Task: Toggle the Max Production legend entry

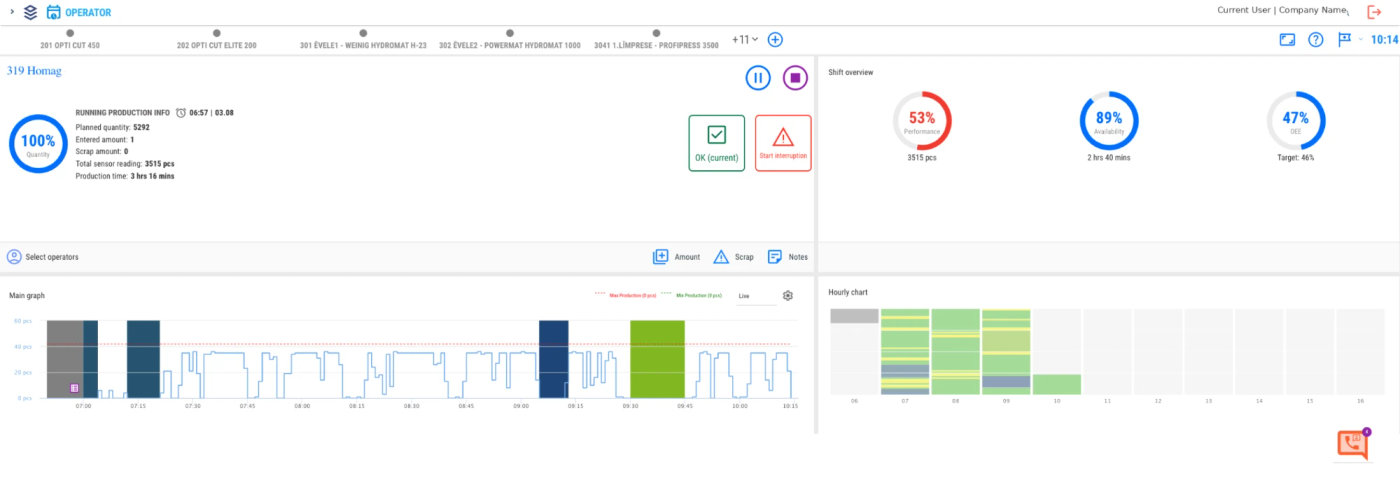Action: click(x=625, y=295)
